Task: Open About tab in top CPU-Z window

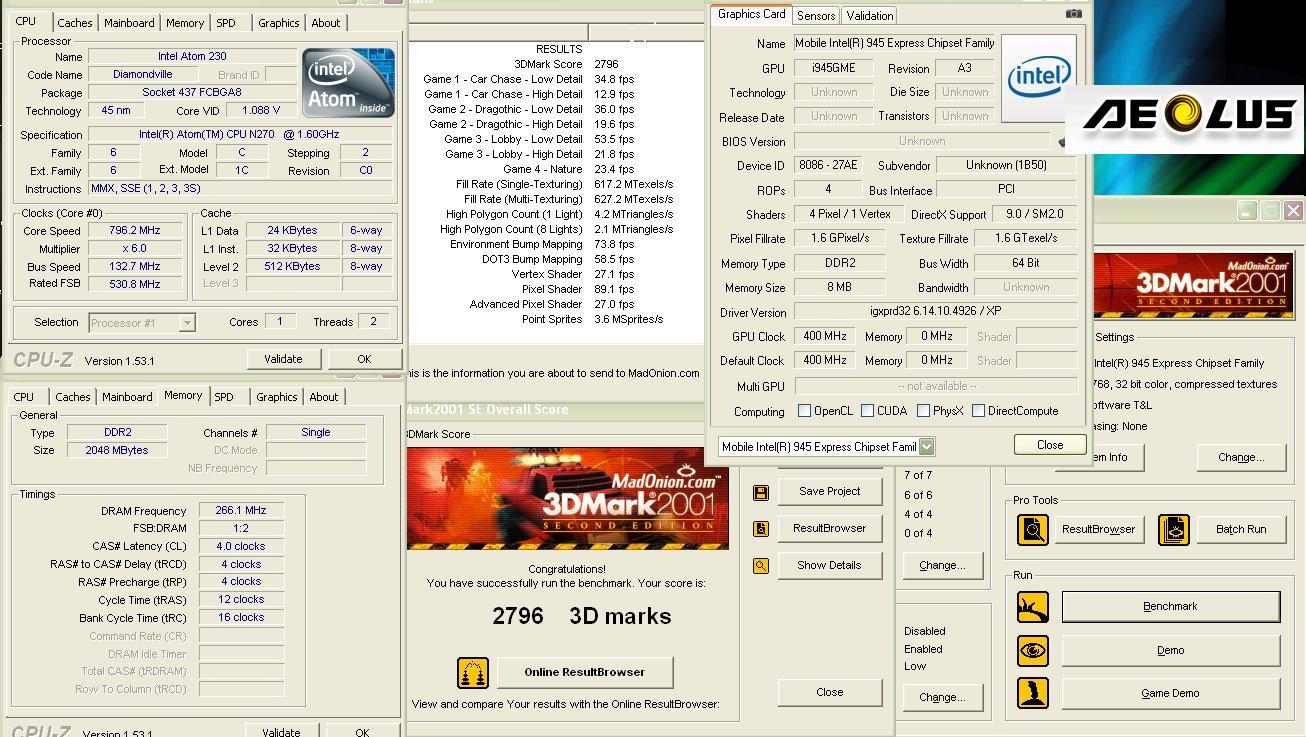Action: point(325,23)
